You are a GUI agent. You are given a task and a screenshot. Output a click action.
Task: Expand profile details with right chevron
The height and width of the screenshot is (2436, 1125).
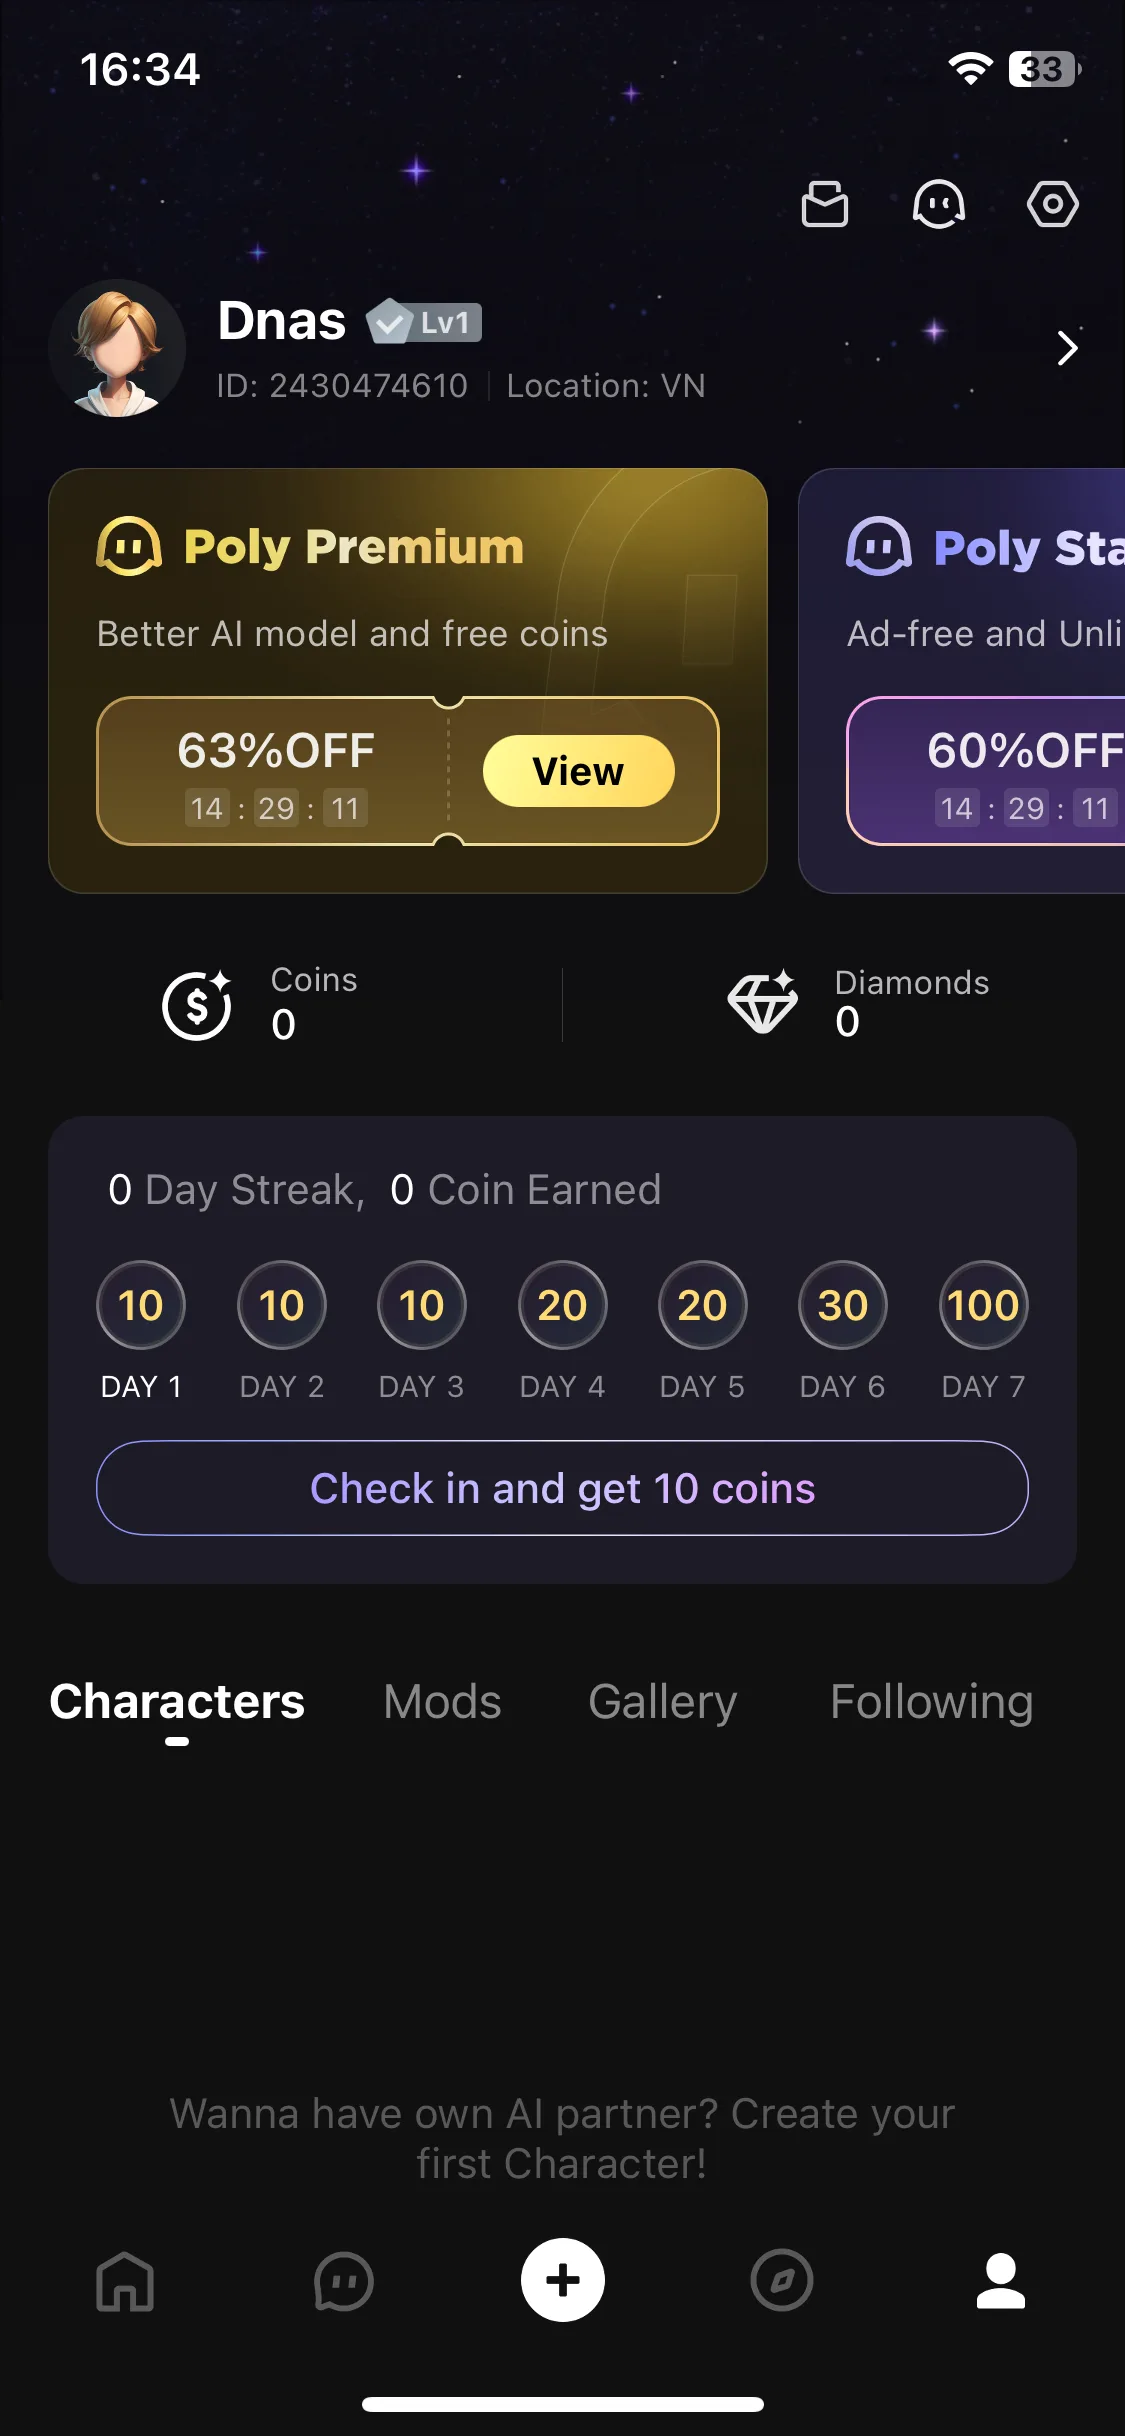click(x=1067, y=348)
